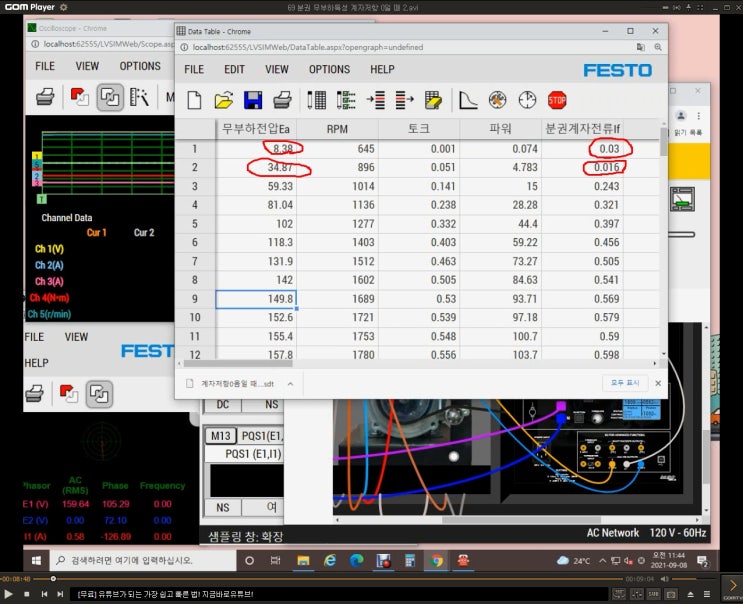The image size is (743, 604).
Task: Click the translate icon in Data Table address bar
Action: 641,47
